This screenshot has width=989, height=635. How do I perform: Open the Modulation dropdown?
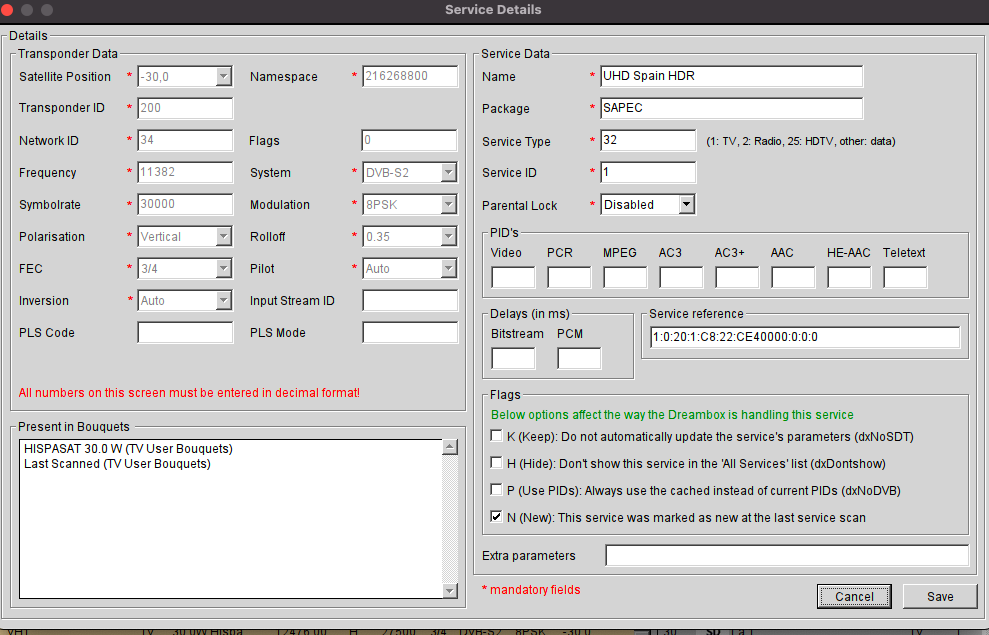[449, 205]
